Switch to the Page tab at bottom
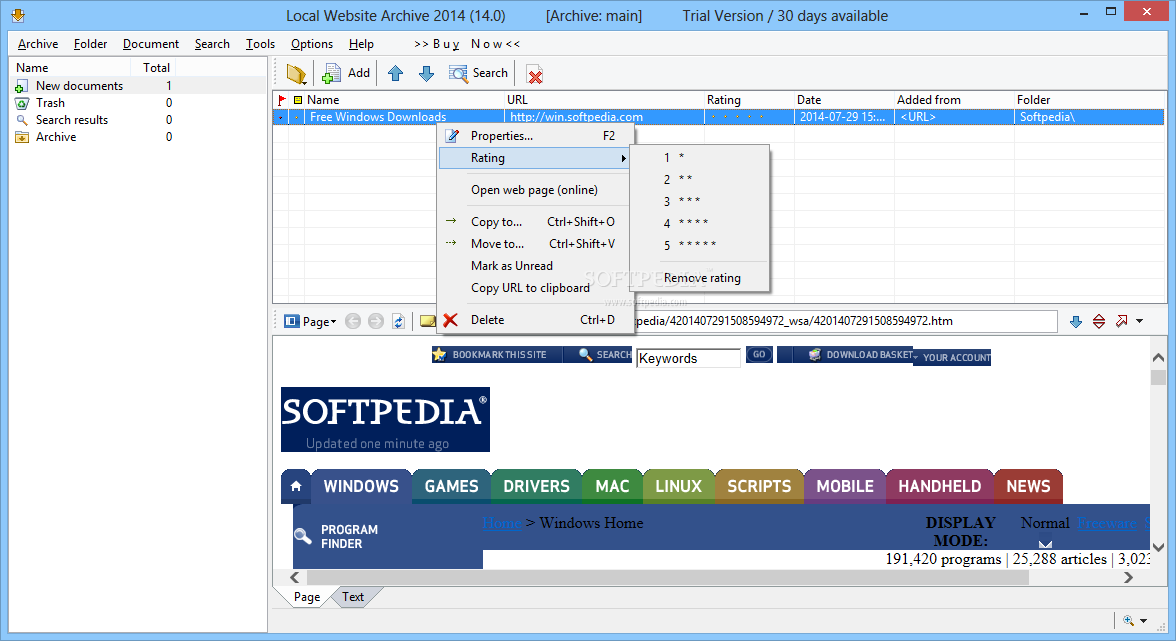The image size is (1176, 641). click(x=307, y=598)
